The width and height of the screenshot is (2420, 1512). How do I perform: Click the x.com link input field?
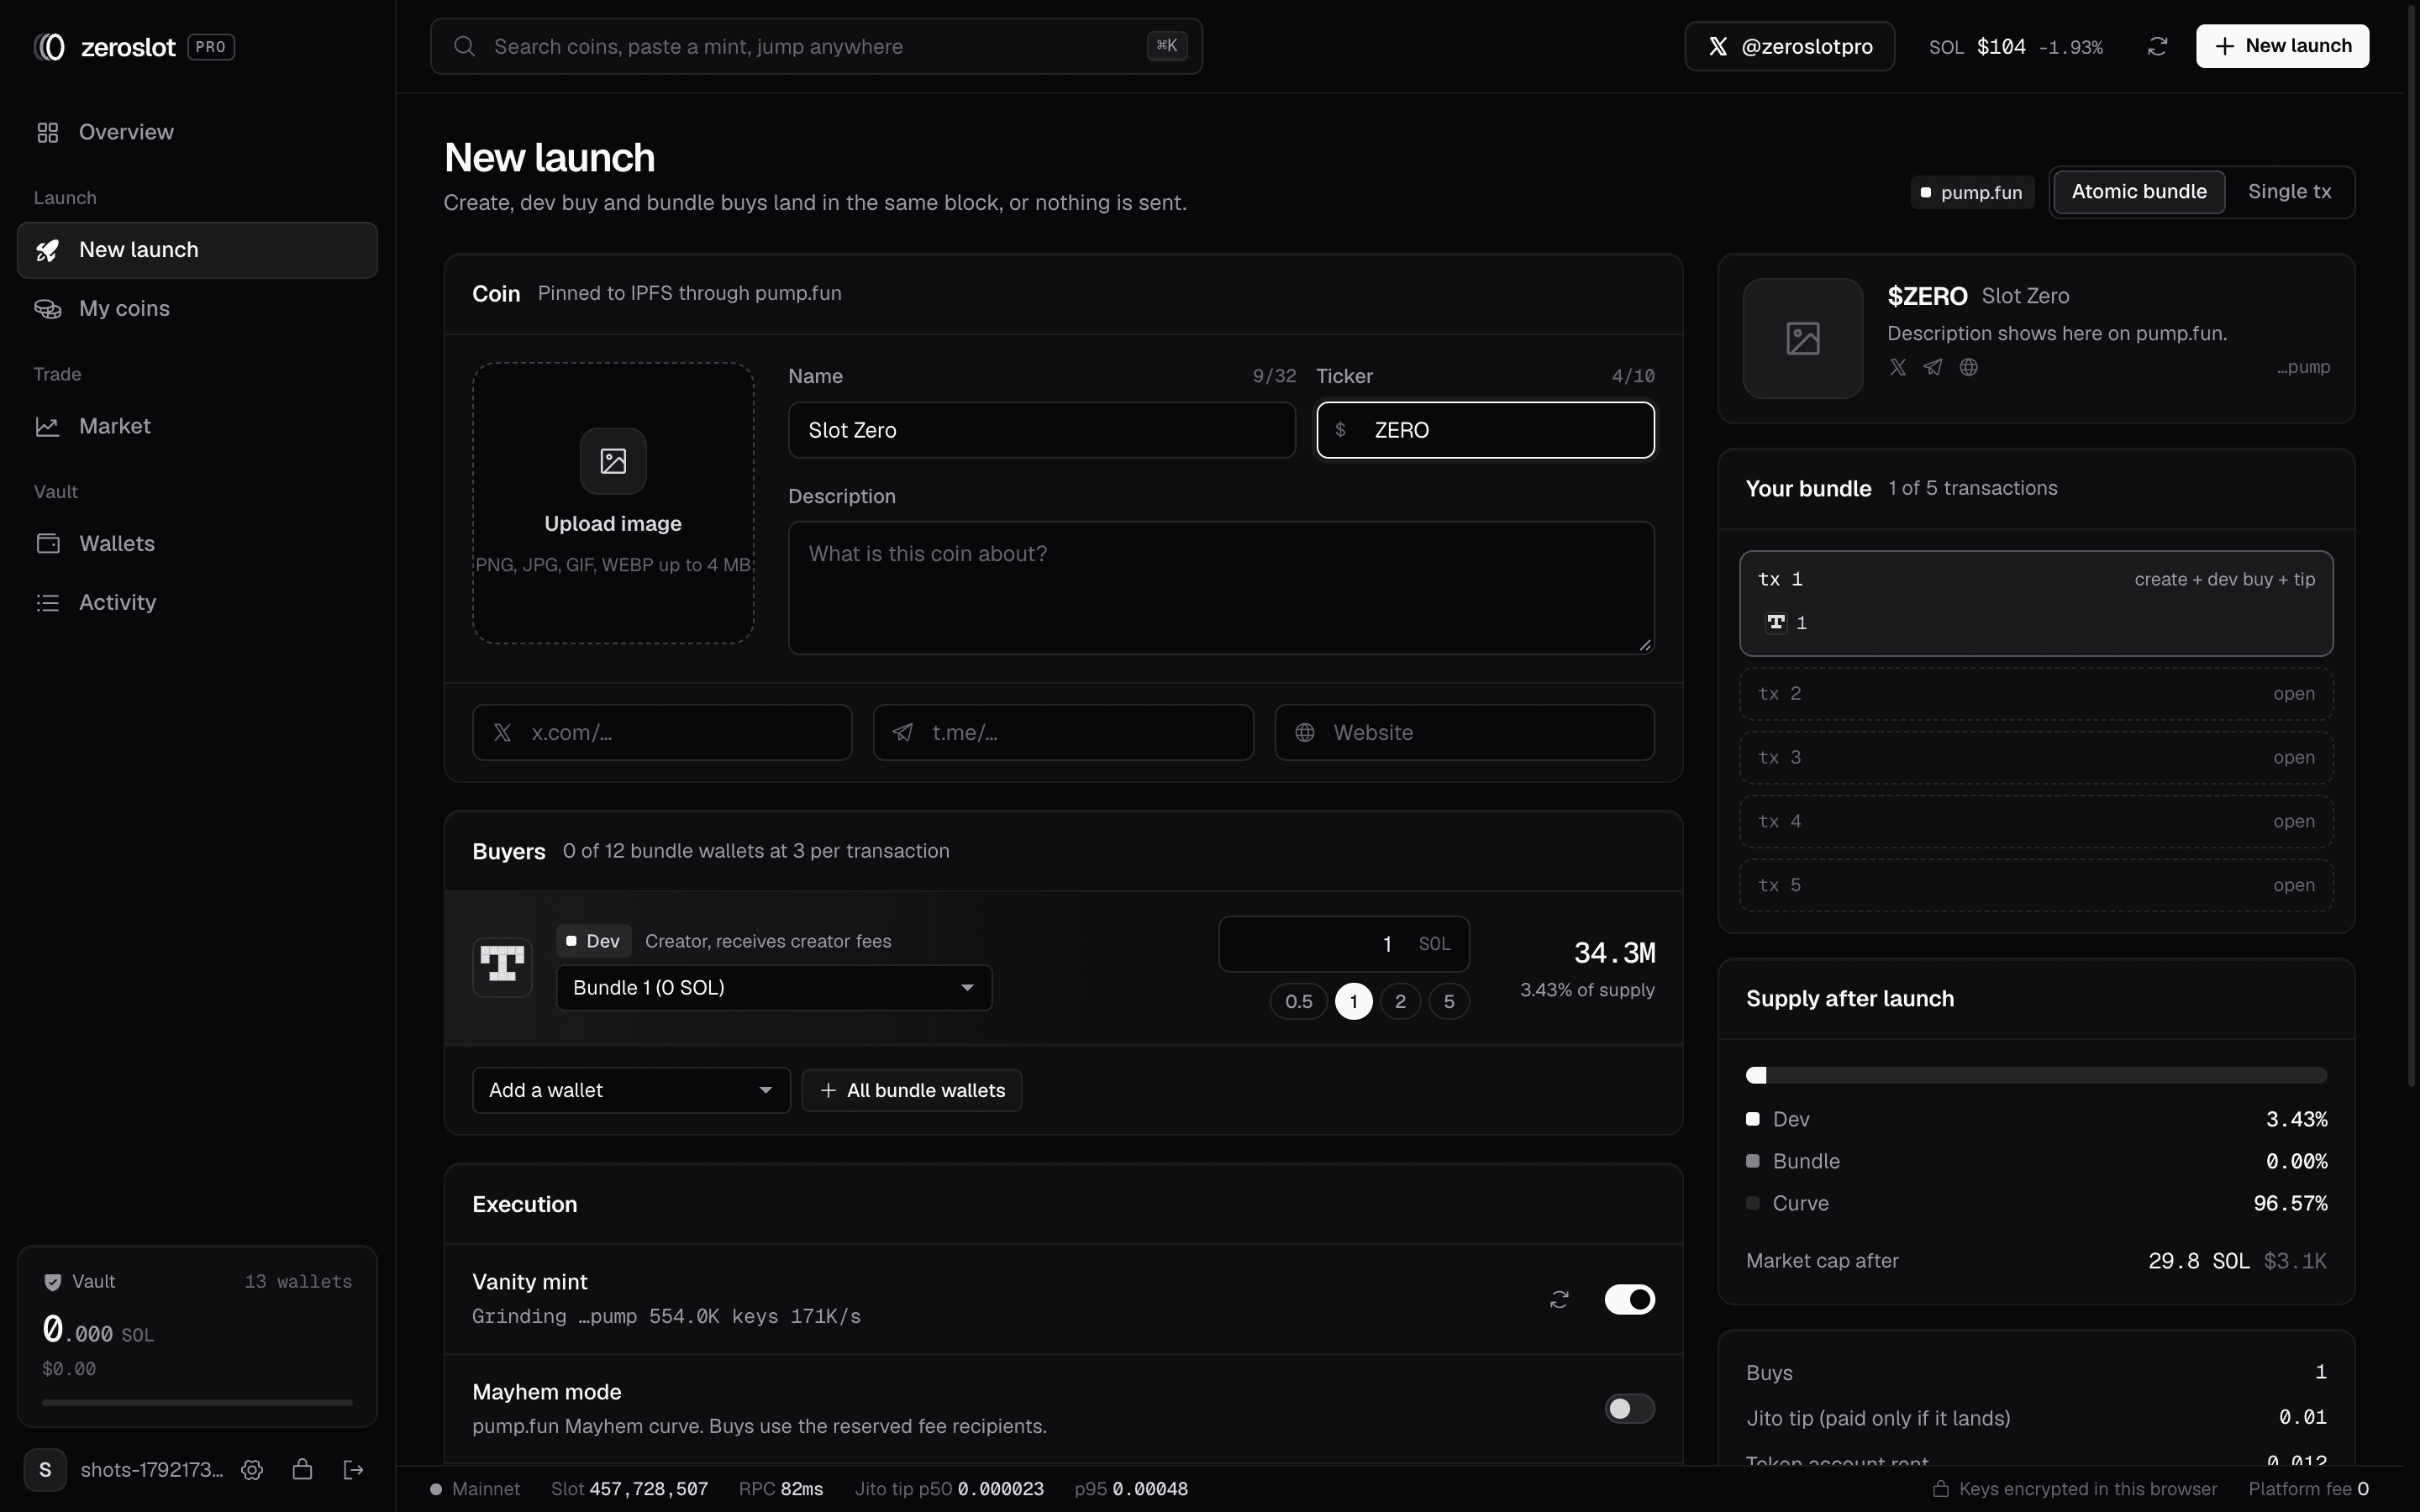point(662,733)
